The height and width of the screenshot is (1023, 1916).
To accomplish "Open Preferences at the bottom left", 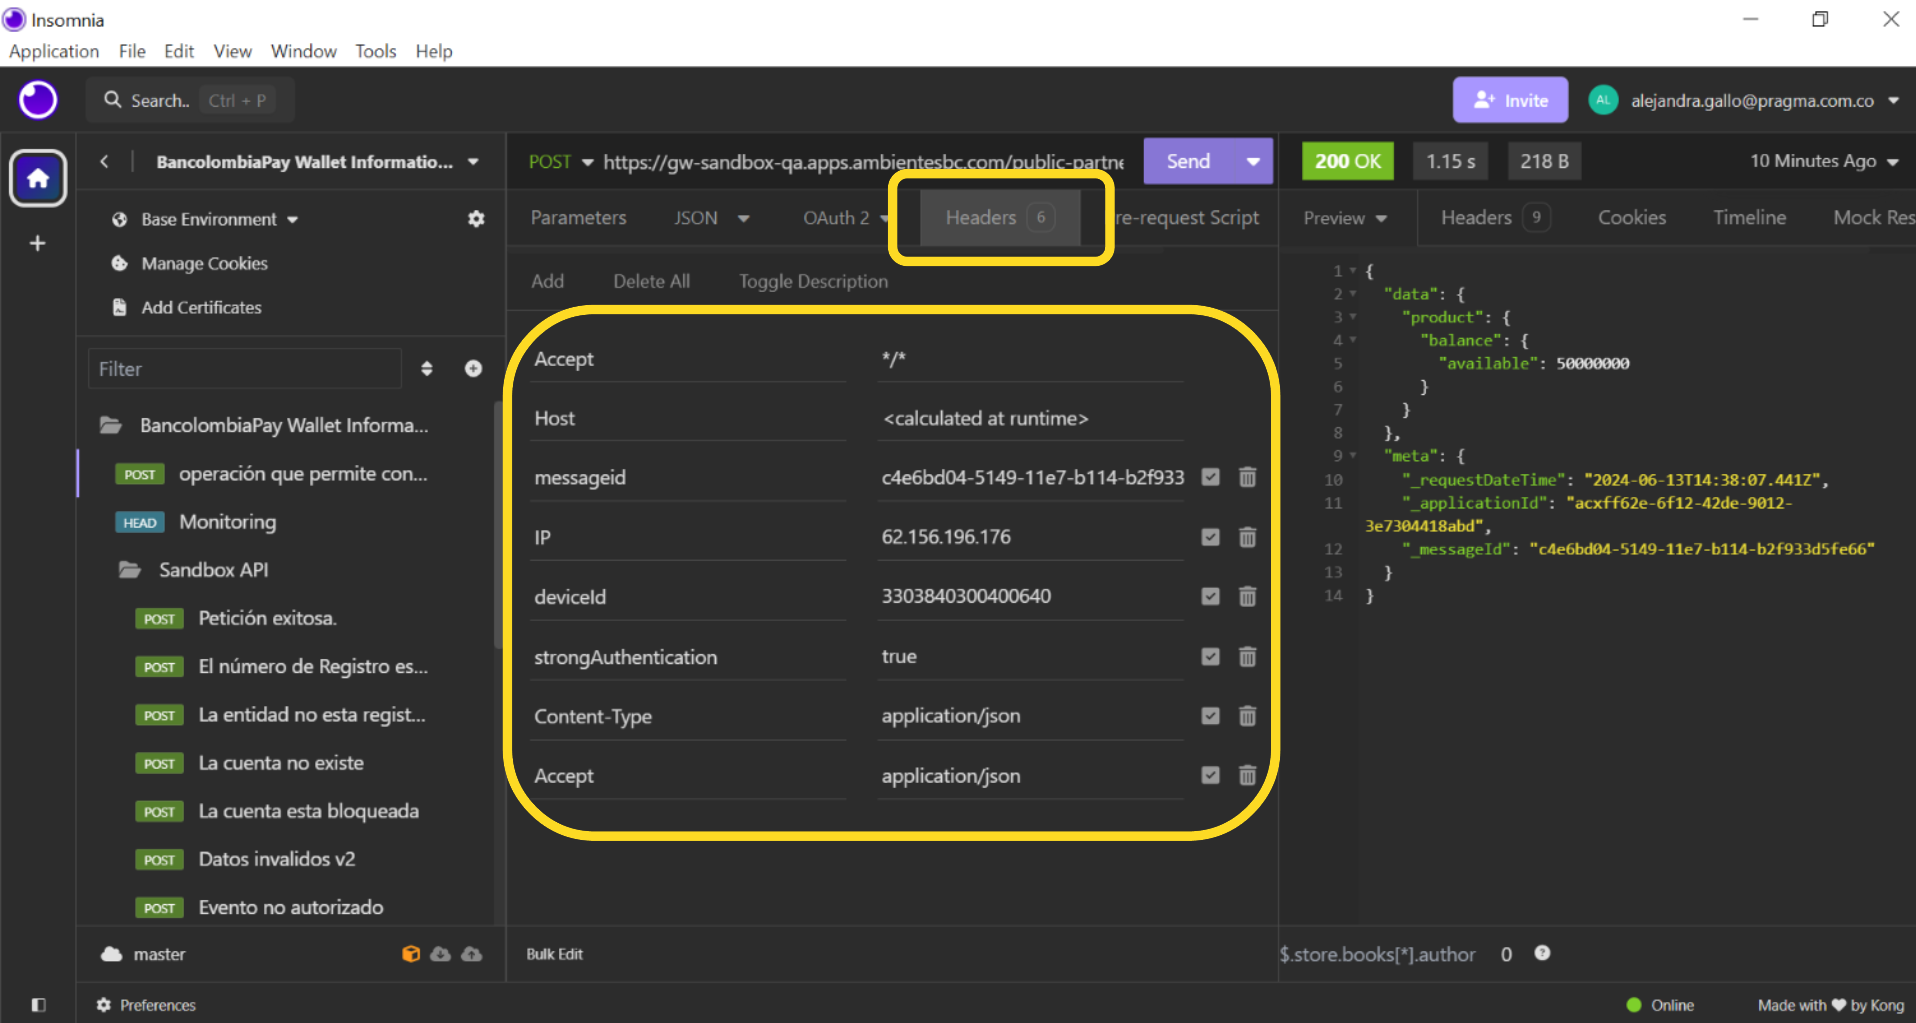I will pyautogui.click(x=146, y=1005).
